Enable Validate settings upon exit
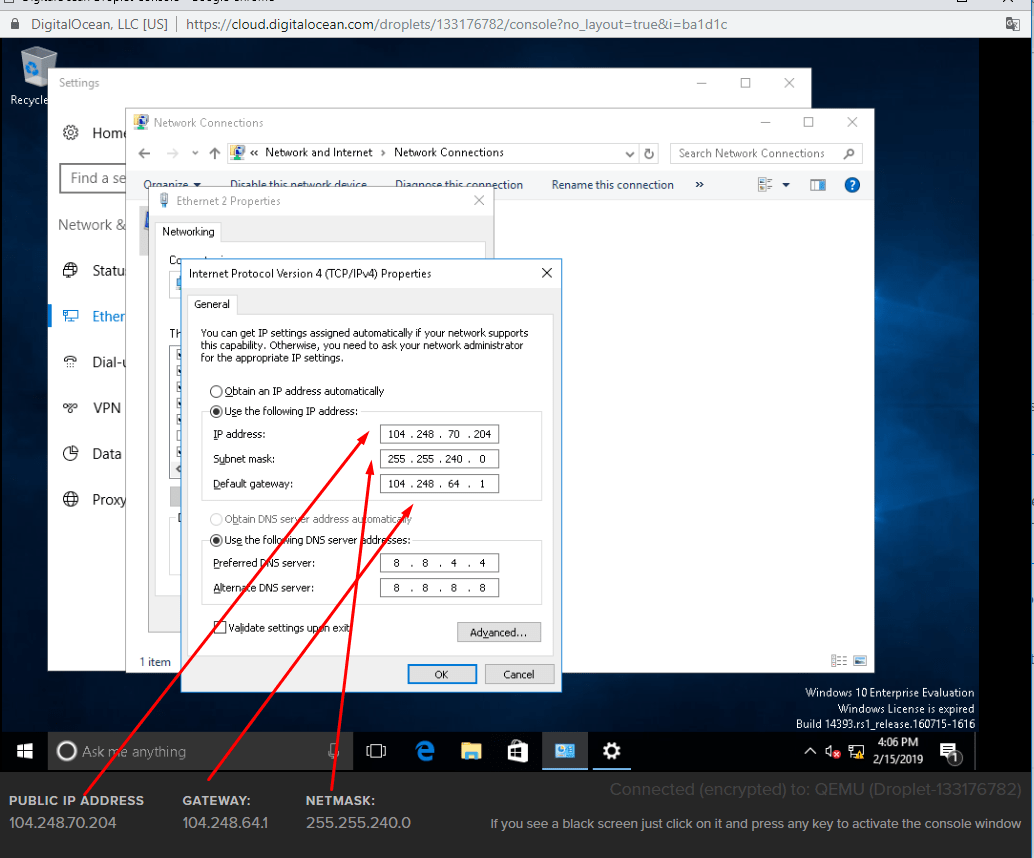 tap(218, 625)
